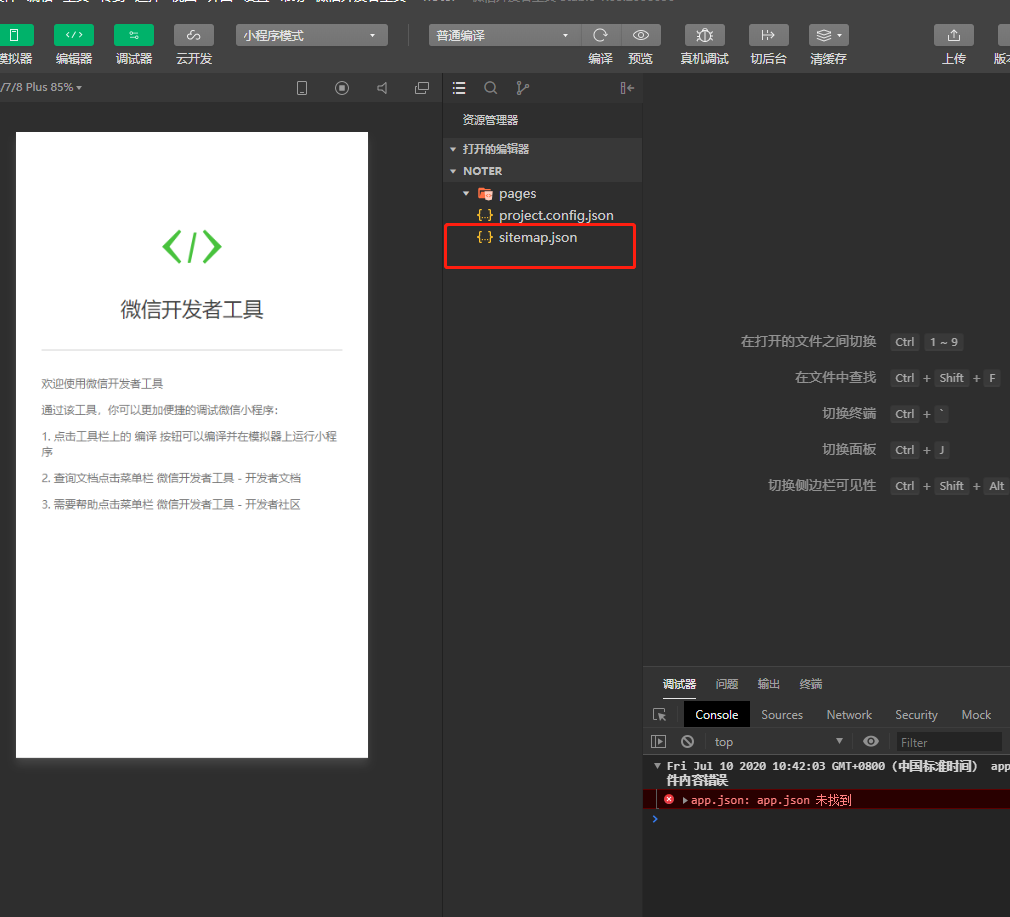Screen dimensions: 1010x917
Task: Select the Sources devtools tab
Action: coord(781,714)
